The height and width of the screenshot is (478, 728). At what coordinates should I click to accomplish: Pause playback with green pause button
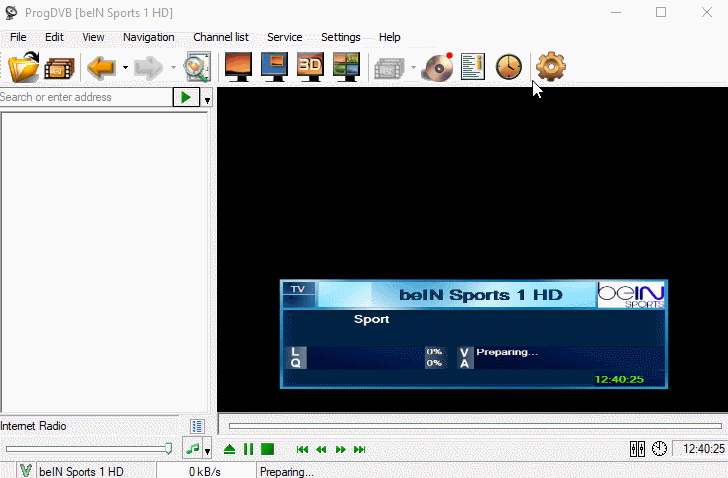[x=248, y=449]
